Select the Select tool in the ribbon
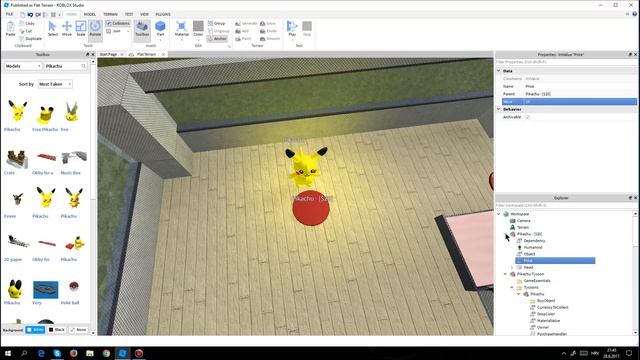Image resolution: width=640 pixels, height=360 pixels. pyautogui.click(x=52, y=29)
